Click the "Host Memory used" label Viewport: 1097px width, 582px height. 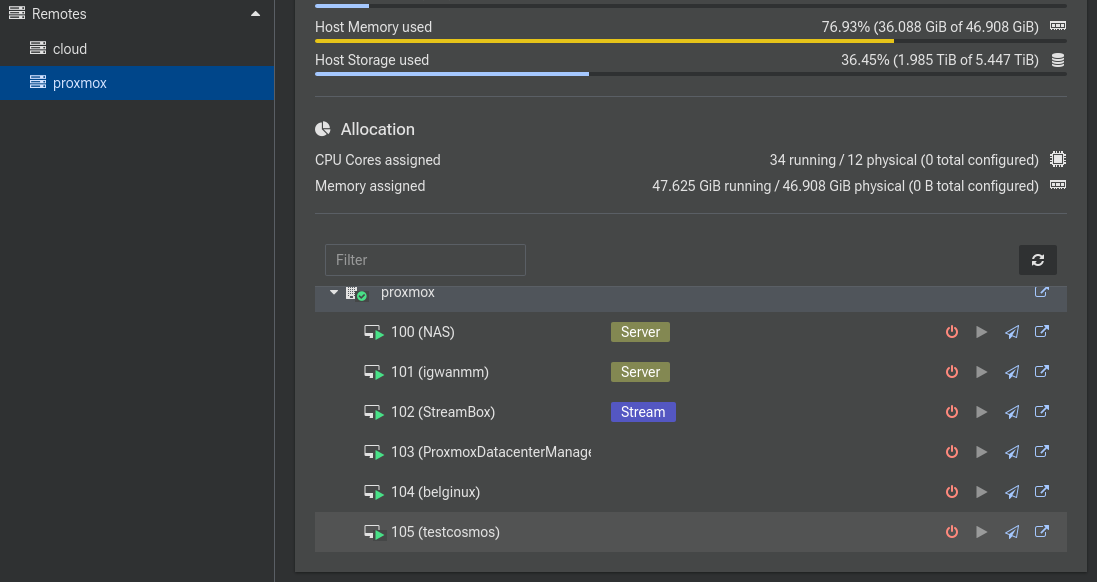(x=374, y=27)
